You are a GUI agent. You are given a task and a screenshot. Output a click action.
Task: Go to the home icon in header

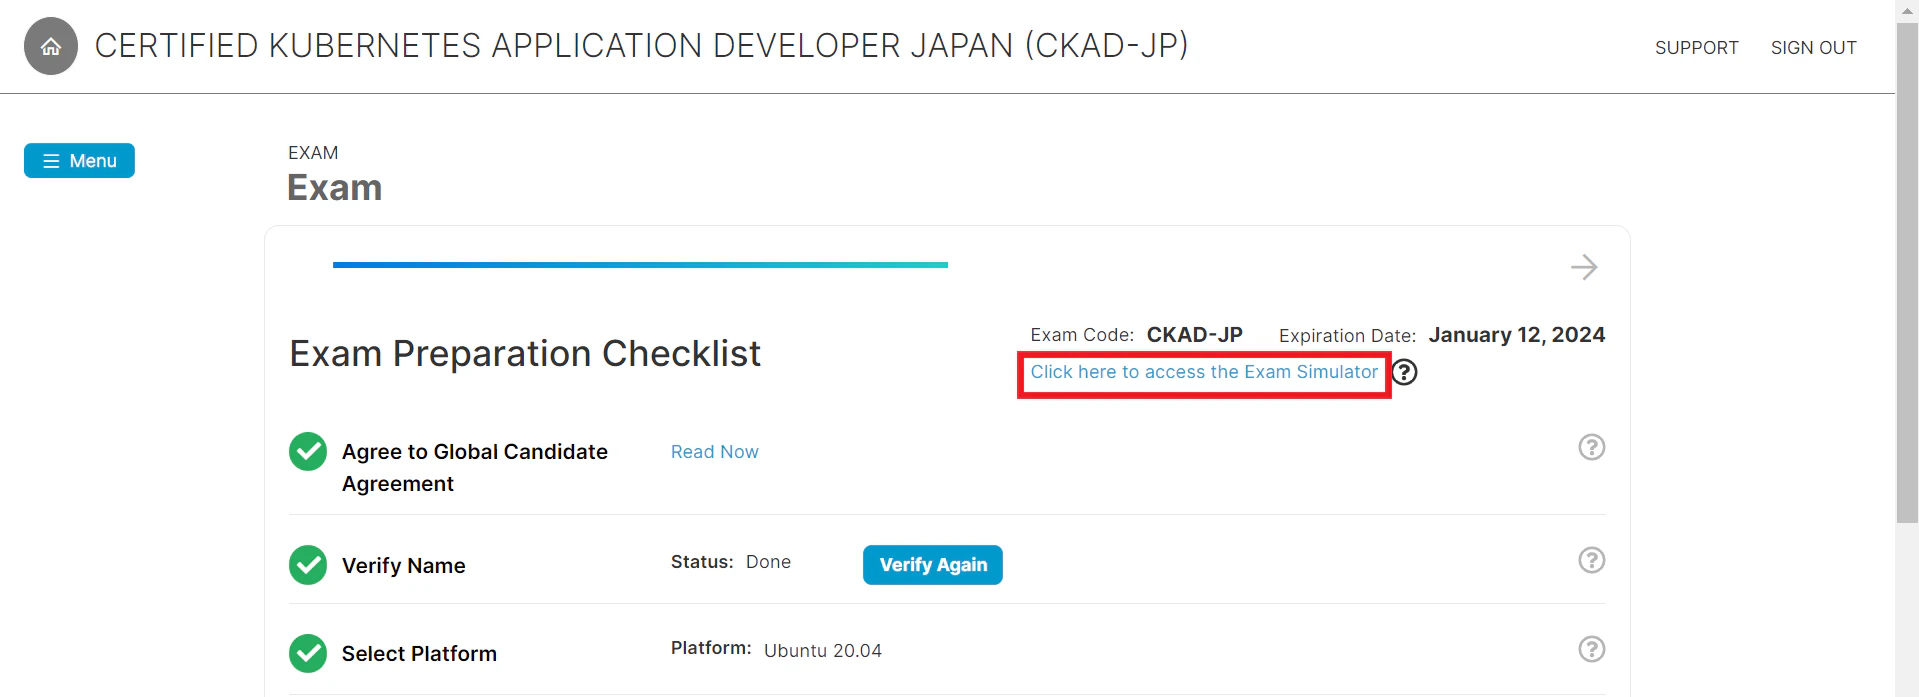pos(51,46)
